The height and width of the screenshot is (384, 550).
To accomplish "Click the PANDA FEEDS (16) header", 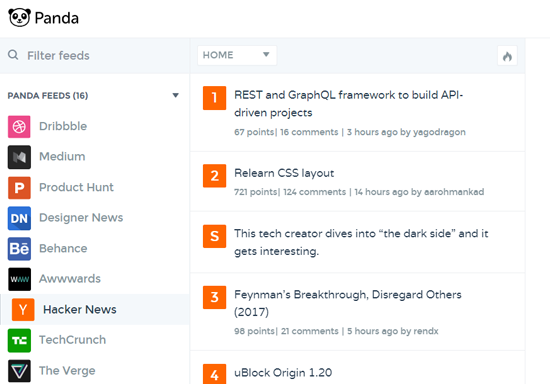I will click(48, 96).
